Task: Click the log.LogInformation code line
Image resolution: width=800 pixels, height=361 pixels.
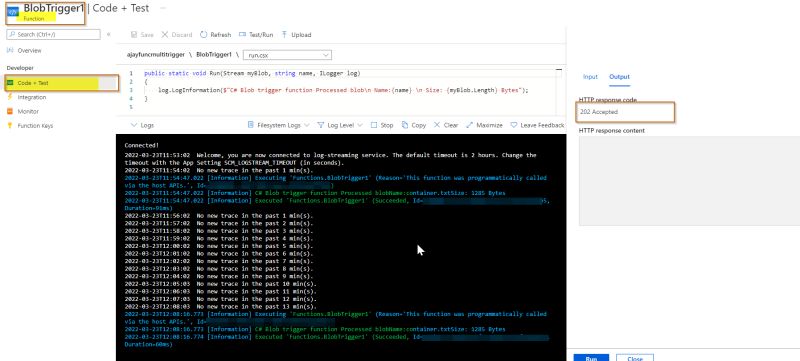Action: pos(343,90)
